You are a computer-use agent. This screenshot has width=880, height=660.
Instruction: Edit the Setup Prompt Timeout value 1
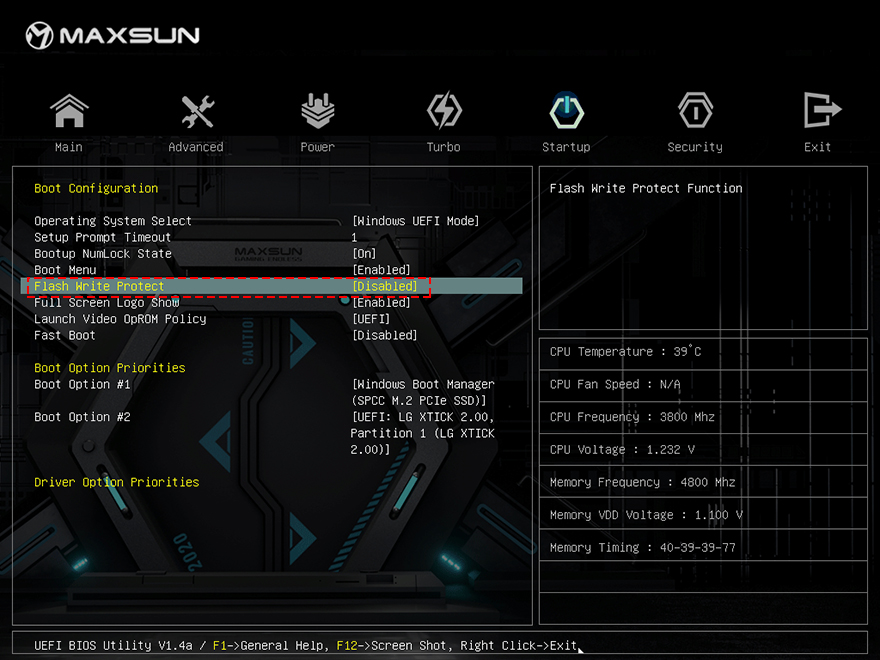[x=354, y=237]
